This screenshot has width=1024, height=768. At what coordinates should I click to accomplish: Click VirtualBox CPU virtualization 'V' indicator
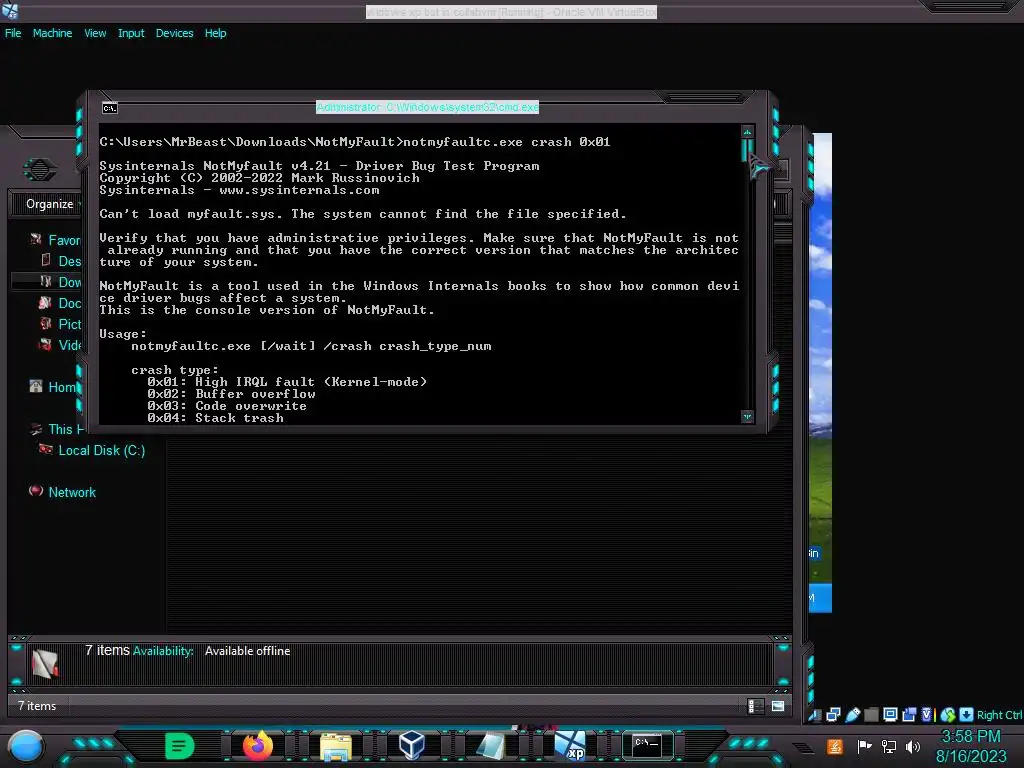click(x=926, y=715)
